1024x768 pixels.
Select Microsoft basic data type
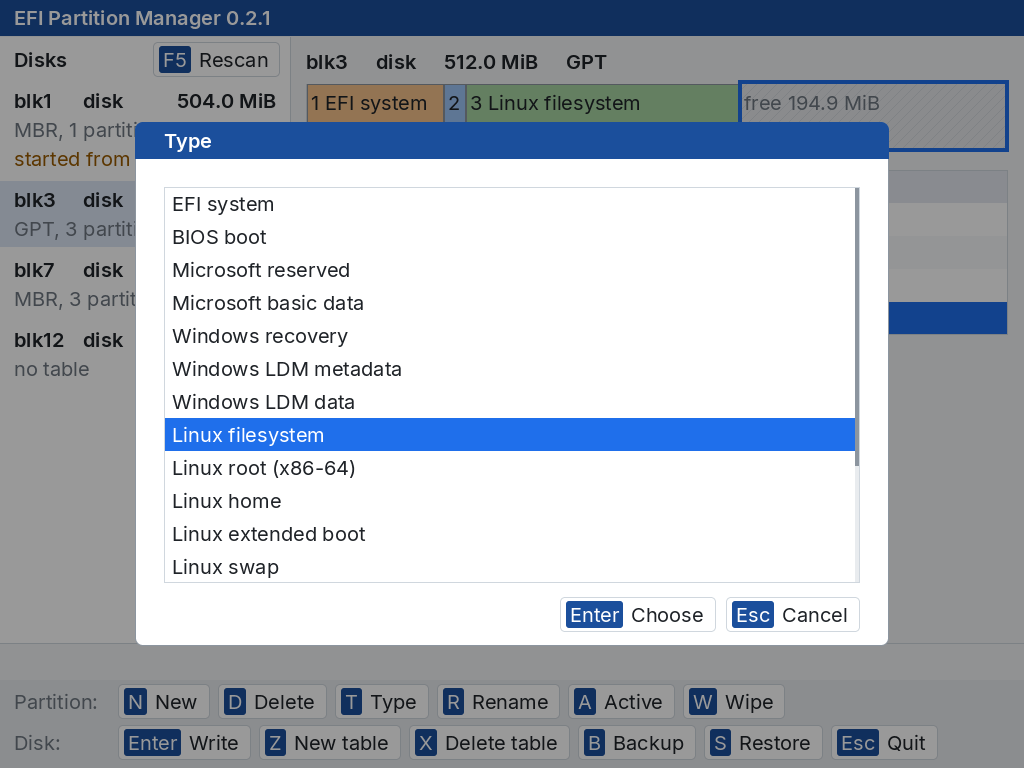click(x=509, y=303)
